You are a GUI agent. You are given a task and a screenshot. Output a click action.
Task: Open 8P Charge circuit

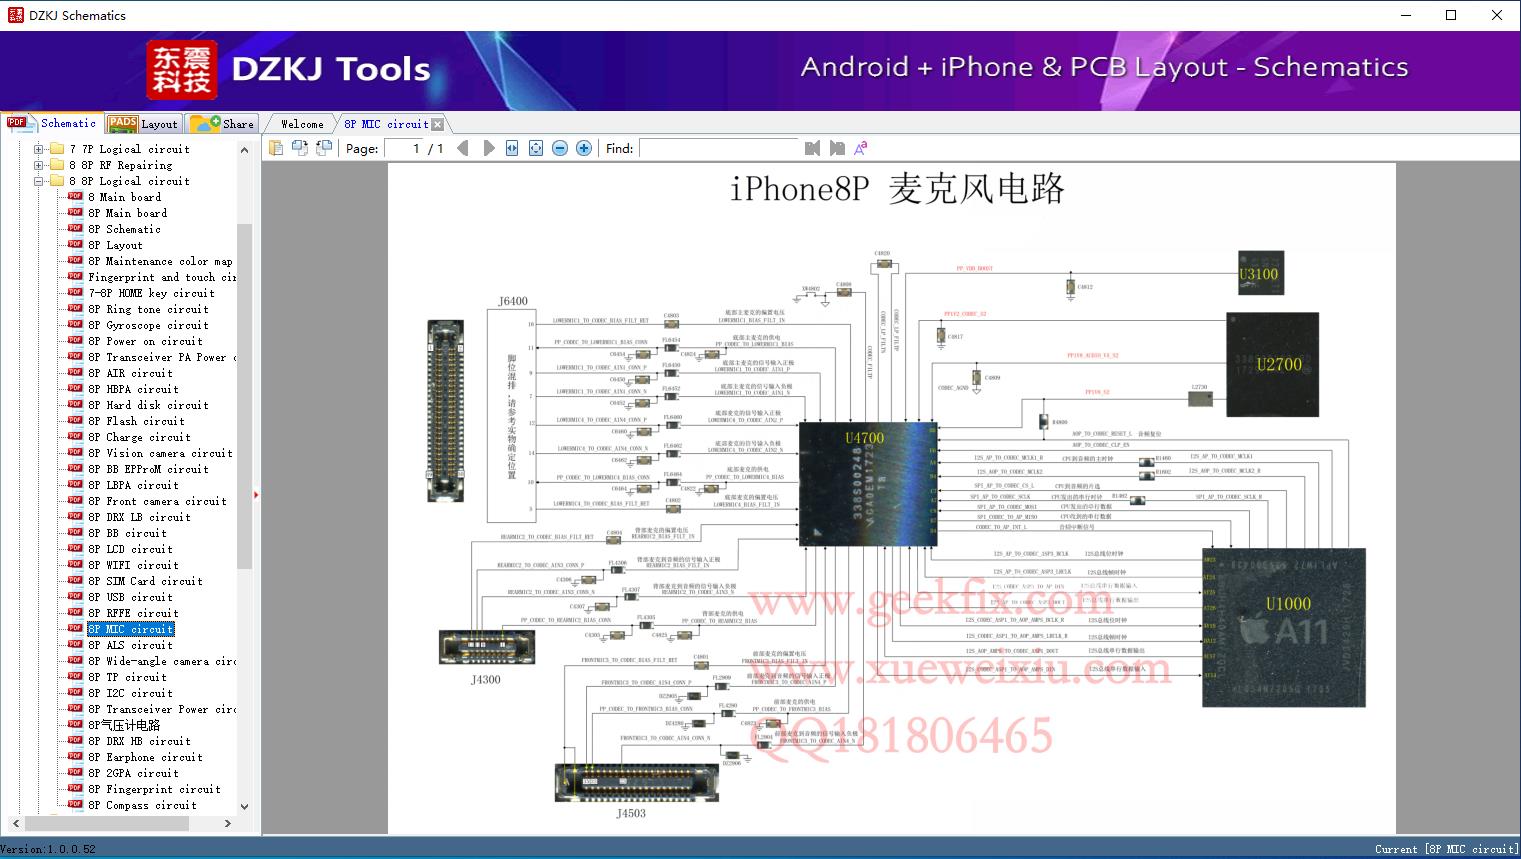[139, 437]
